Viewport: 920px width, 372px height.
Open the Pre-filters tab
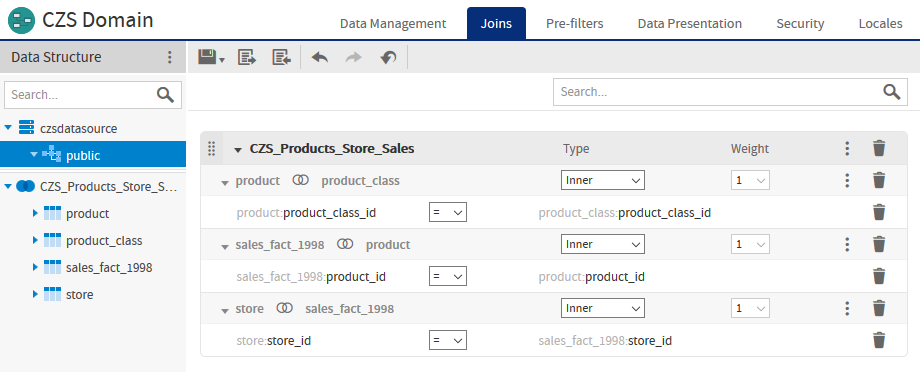coord(574,23)
